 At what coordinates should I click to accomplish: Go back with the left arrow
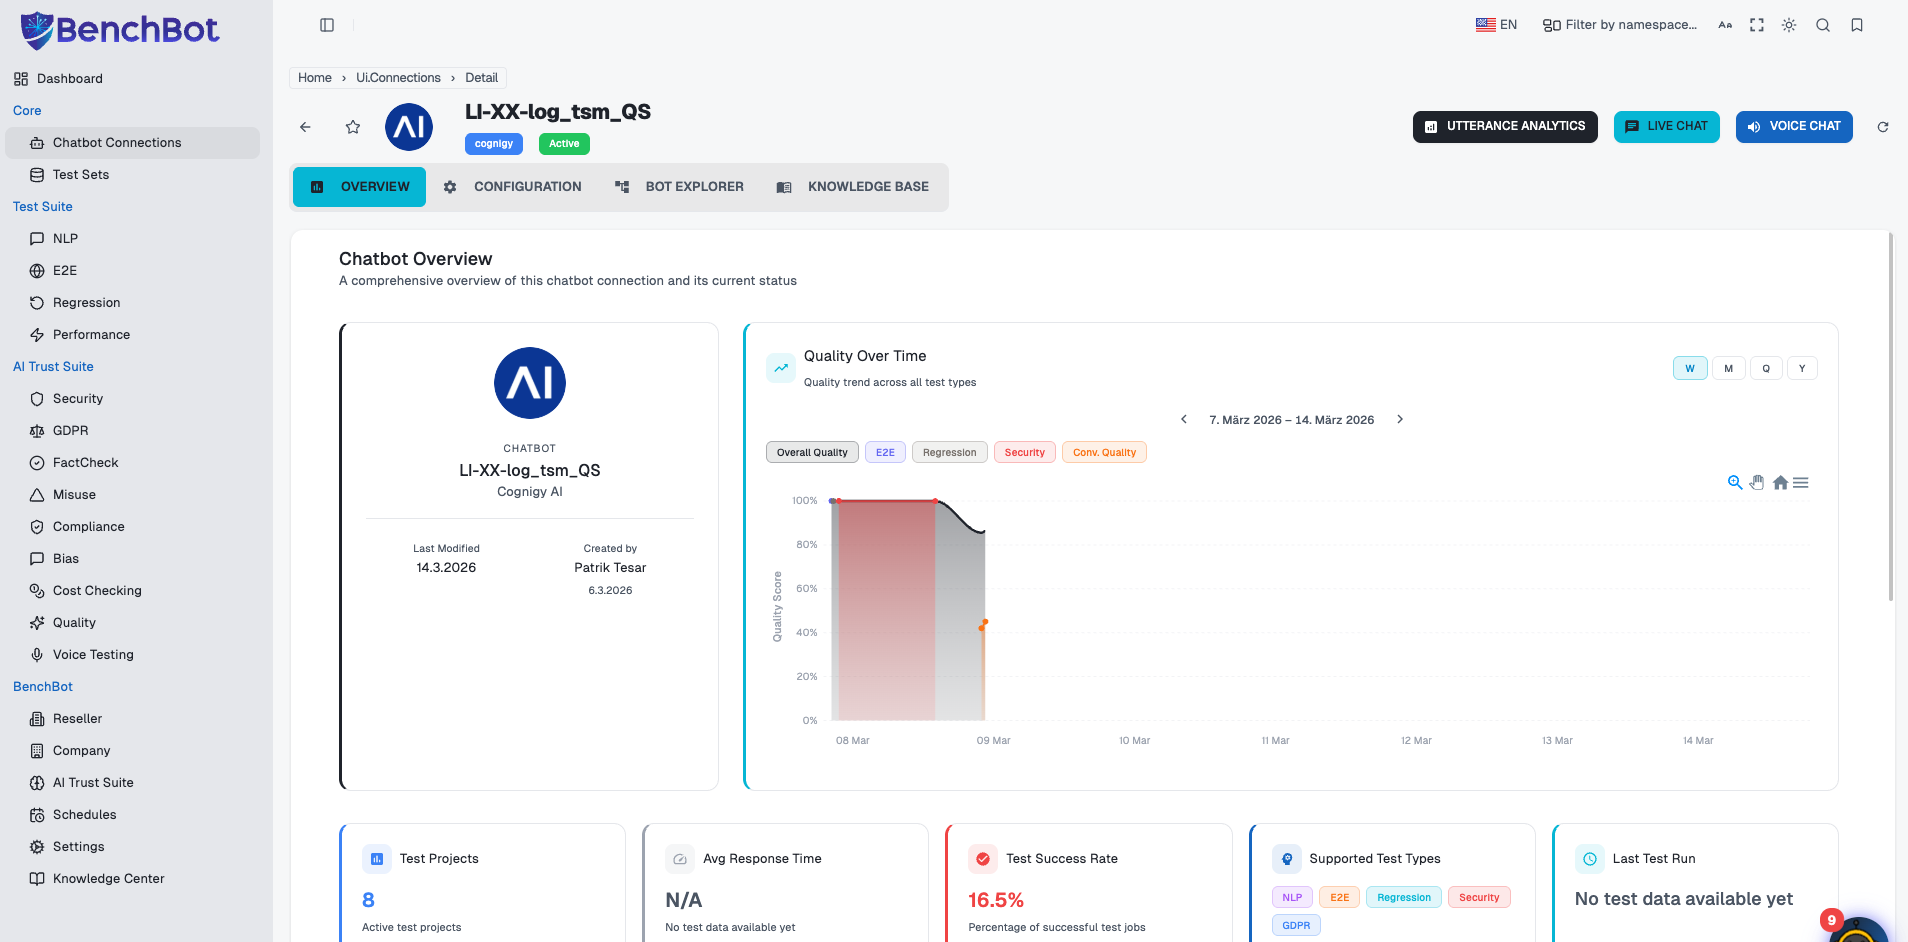click(x=305, y=127)
